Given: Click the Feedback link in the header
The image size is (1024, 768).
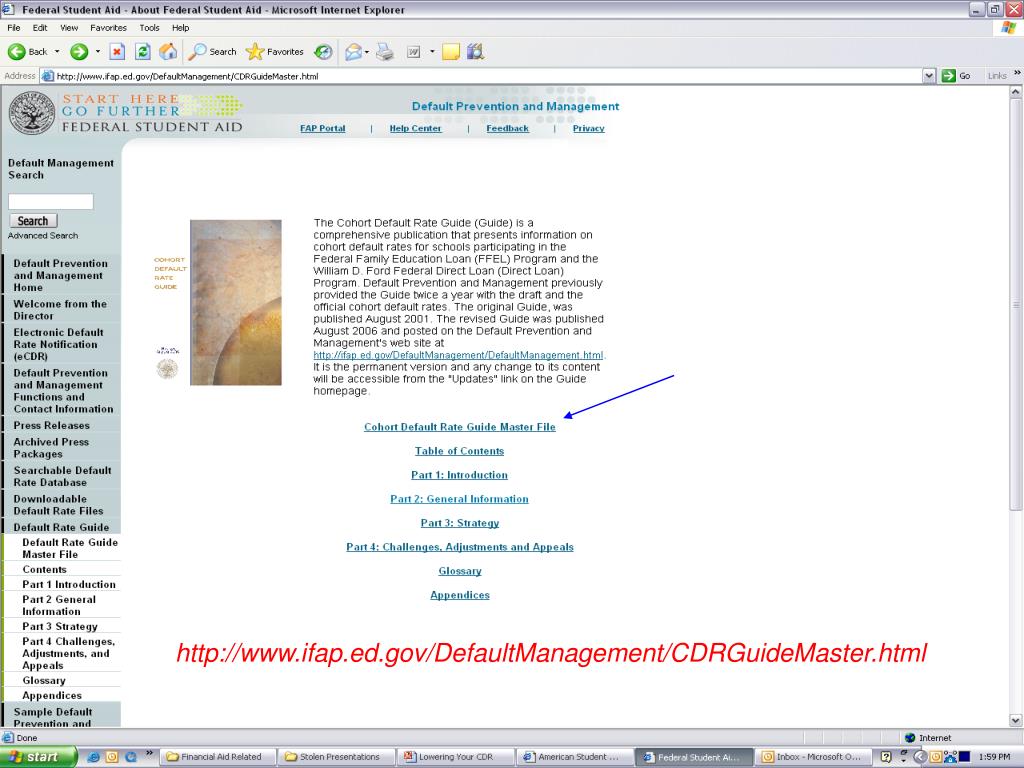Looking at the screenshot, I should (507, 129).
